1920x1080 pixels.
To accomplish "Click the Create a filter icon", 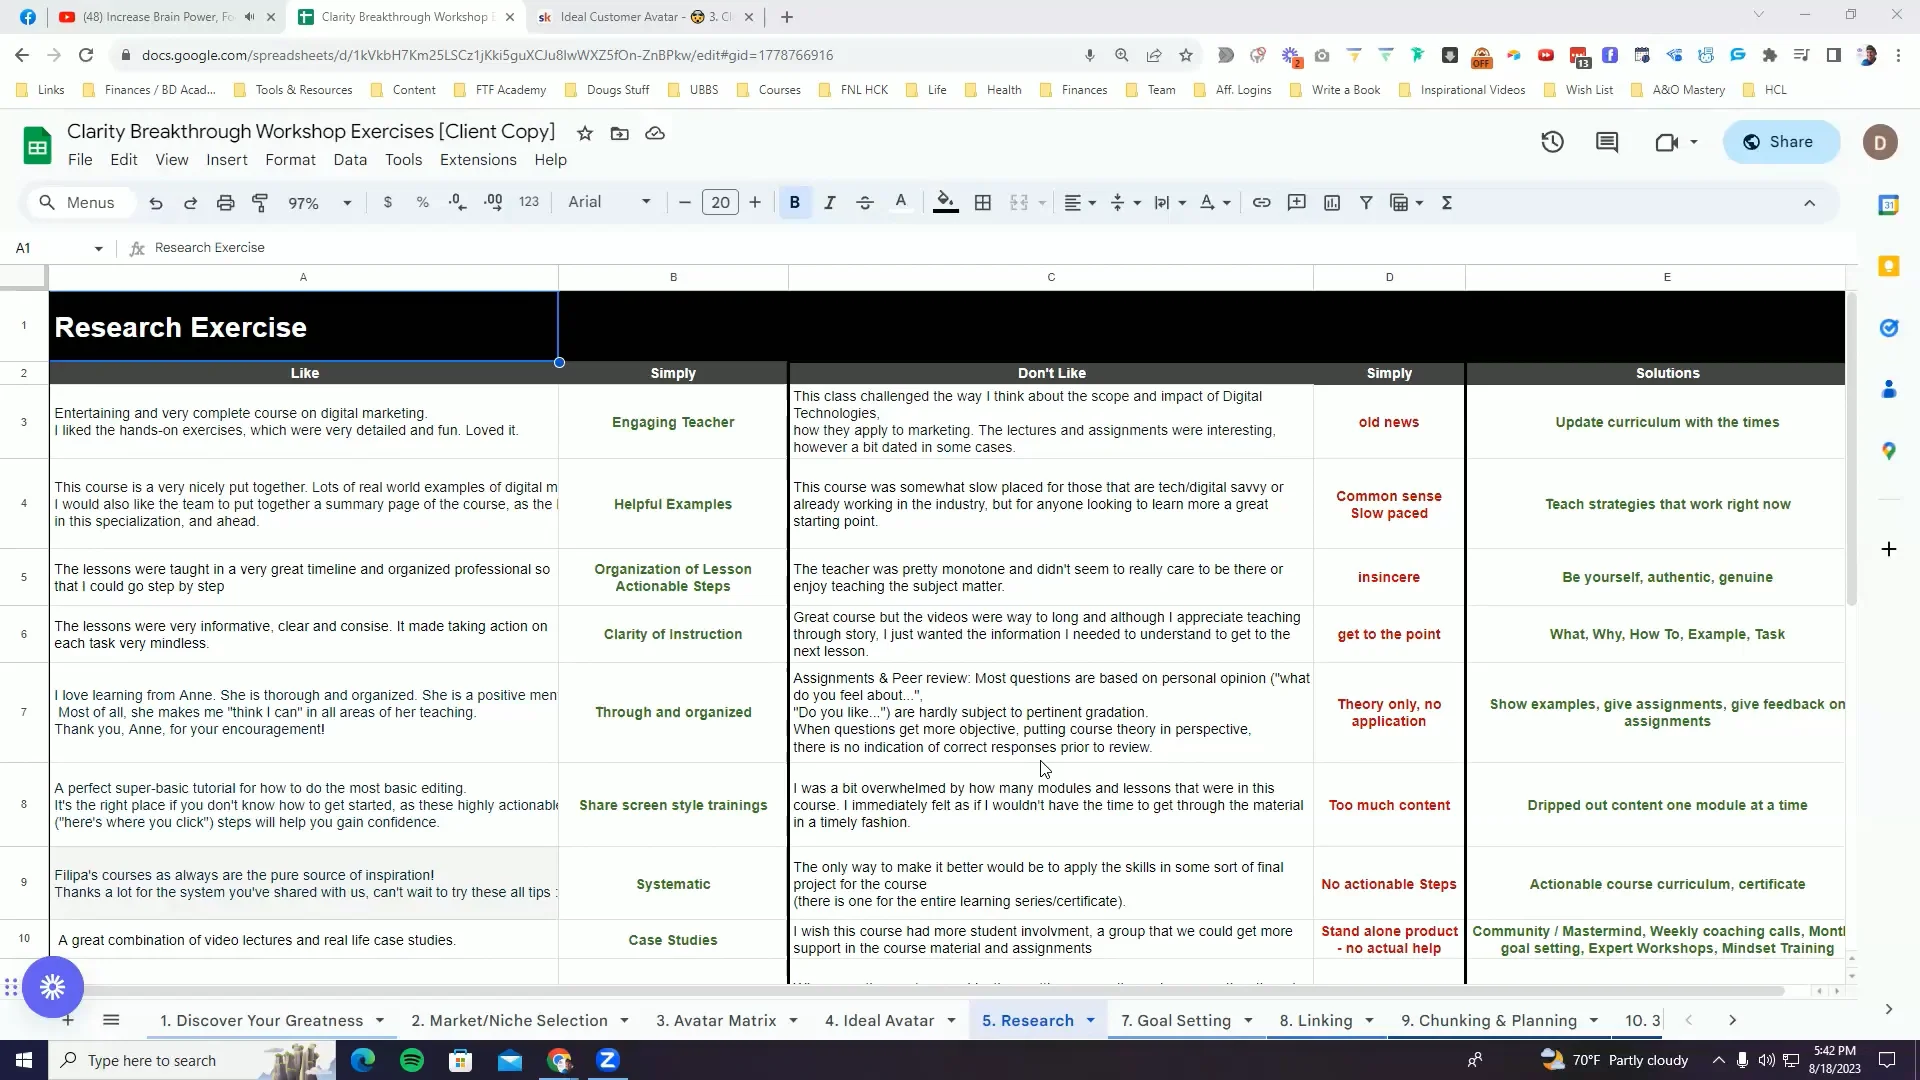I will pos(1366,203).
